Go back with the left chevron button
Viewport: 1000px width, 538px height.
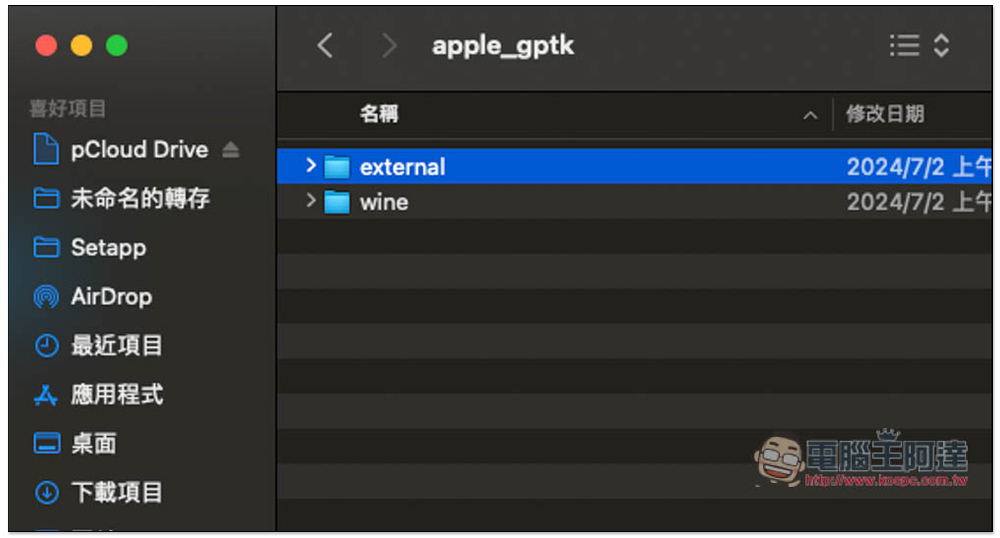click(325, 46)
